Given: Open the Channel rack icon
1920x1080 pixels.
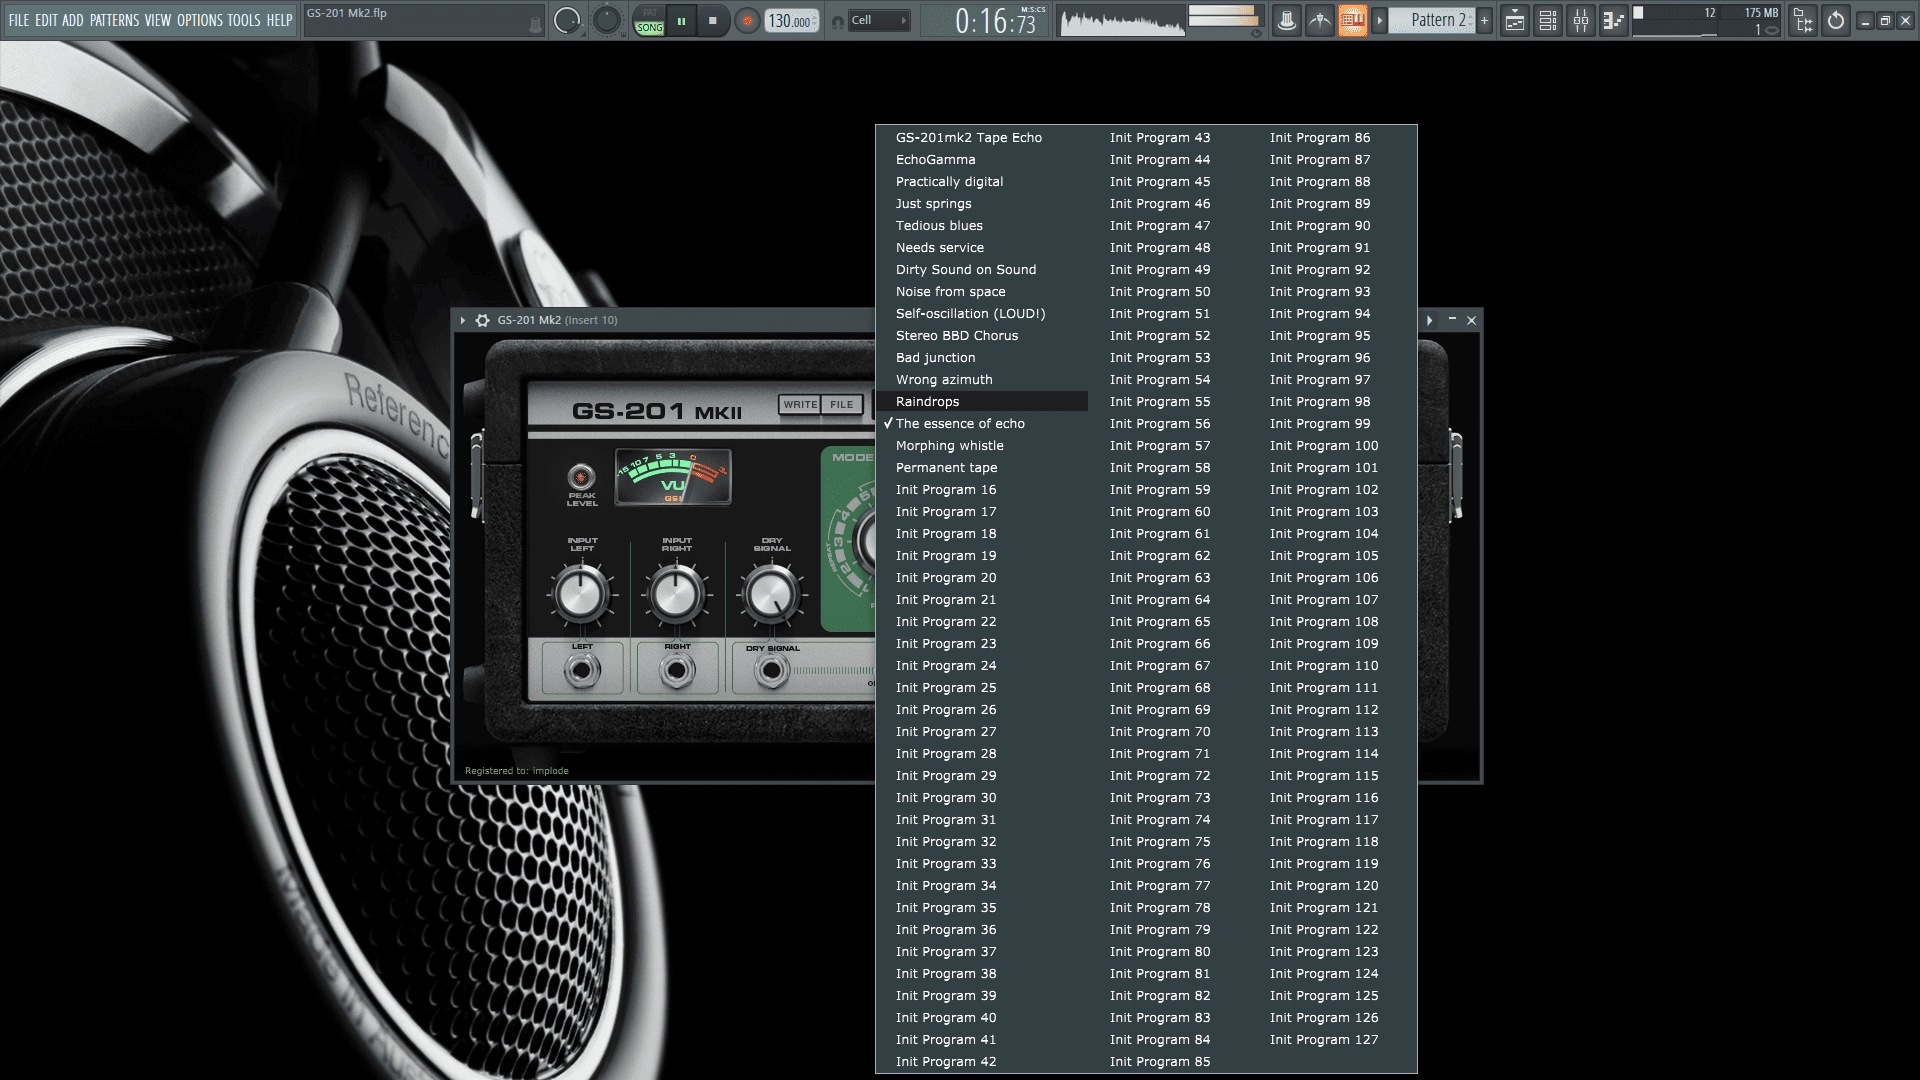Looking at the screenshot, I should pyautogui.click(x=1548, y=20).
